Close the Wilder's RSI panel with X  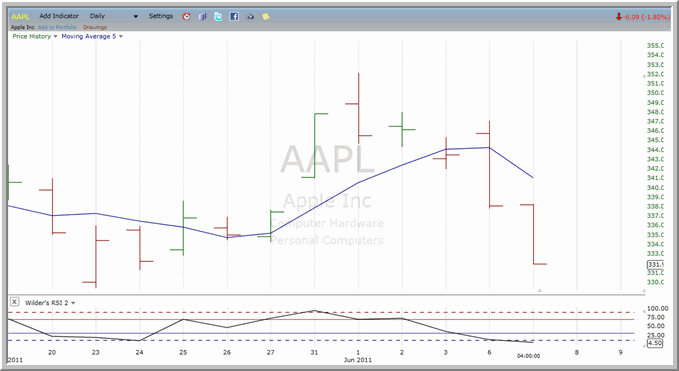pyautogui.click(x=14, y=302)
